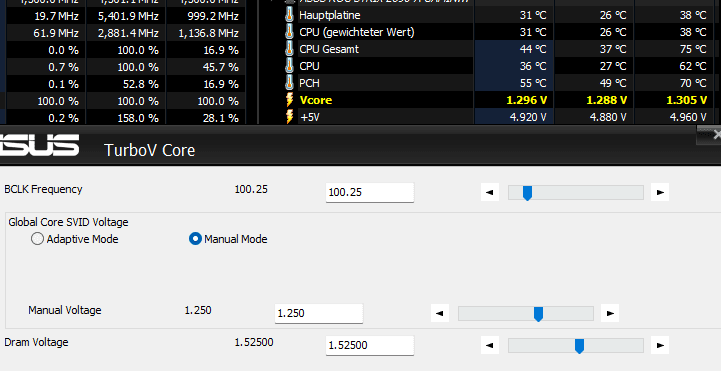Click the BCLK Frequency slider handle
721x371 pixels.
tap(527, 193)
